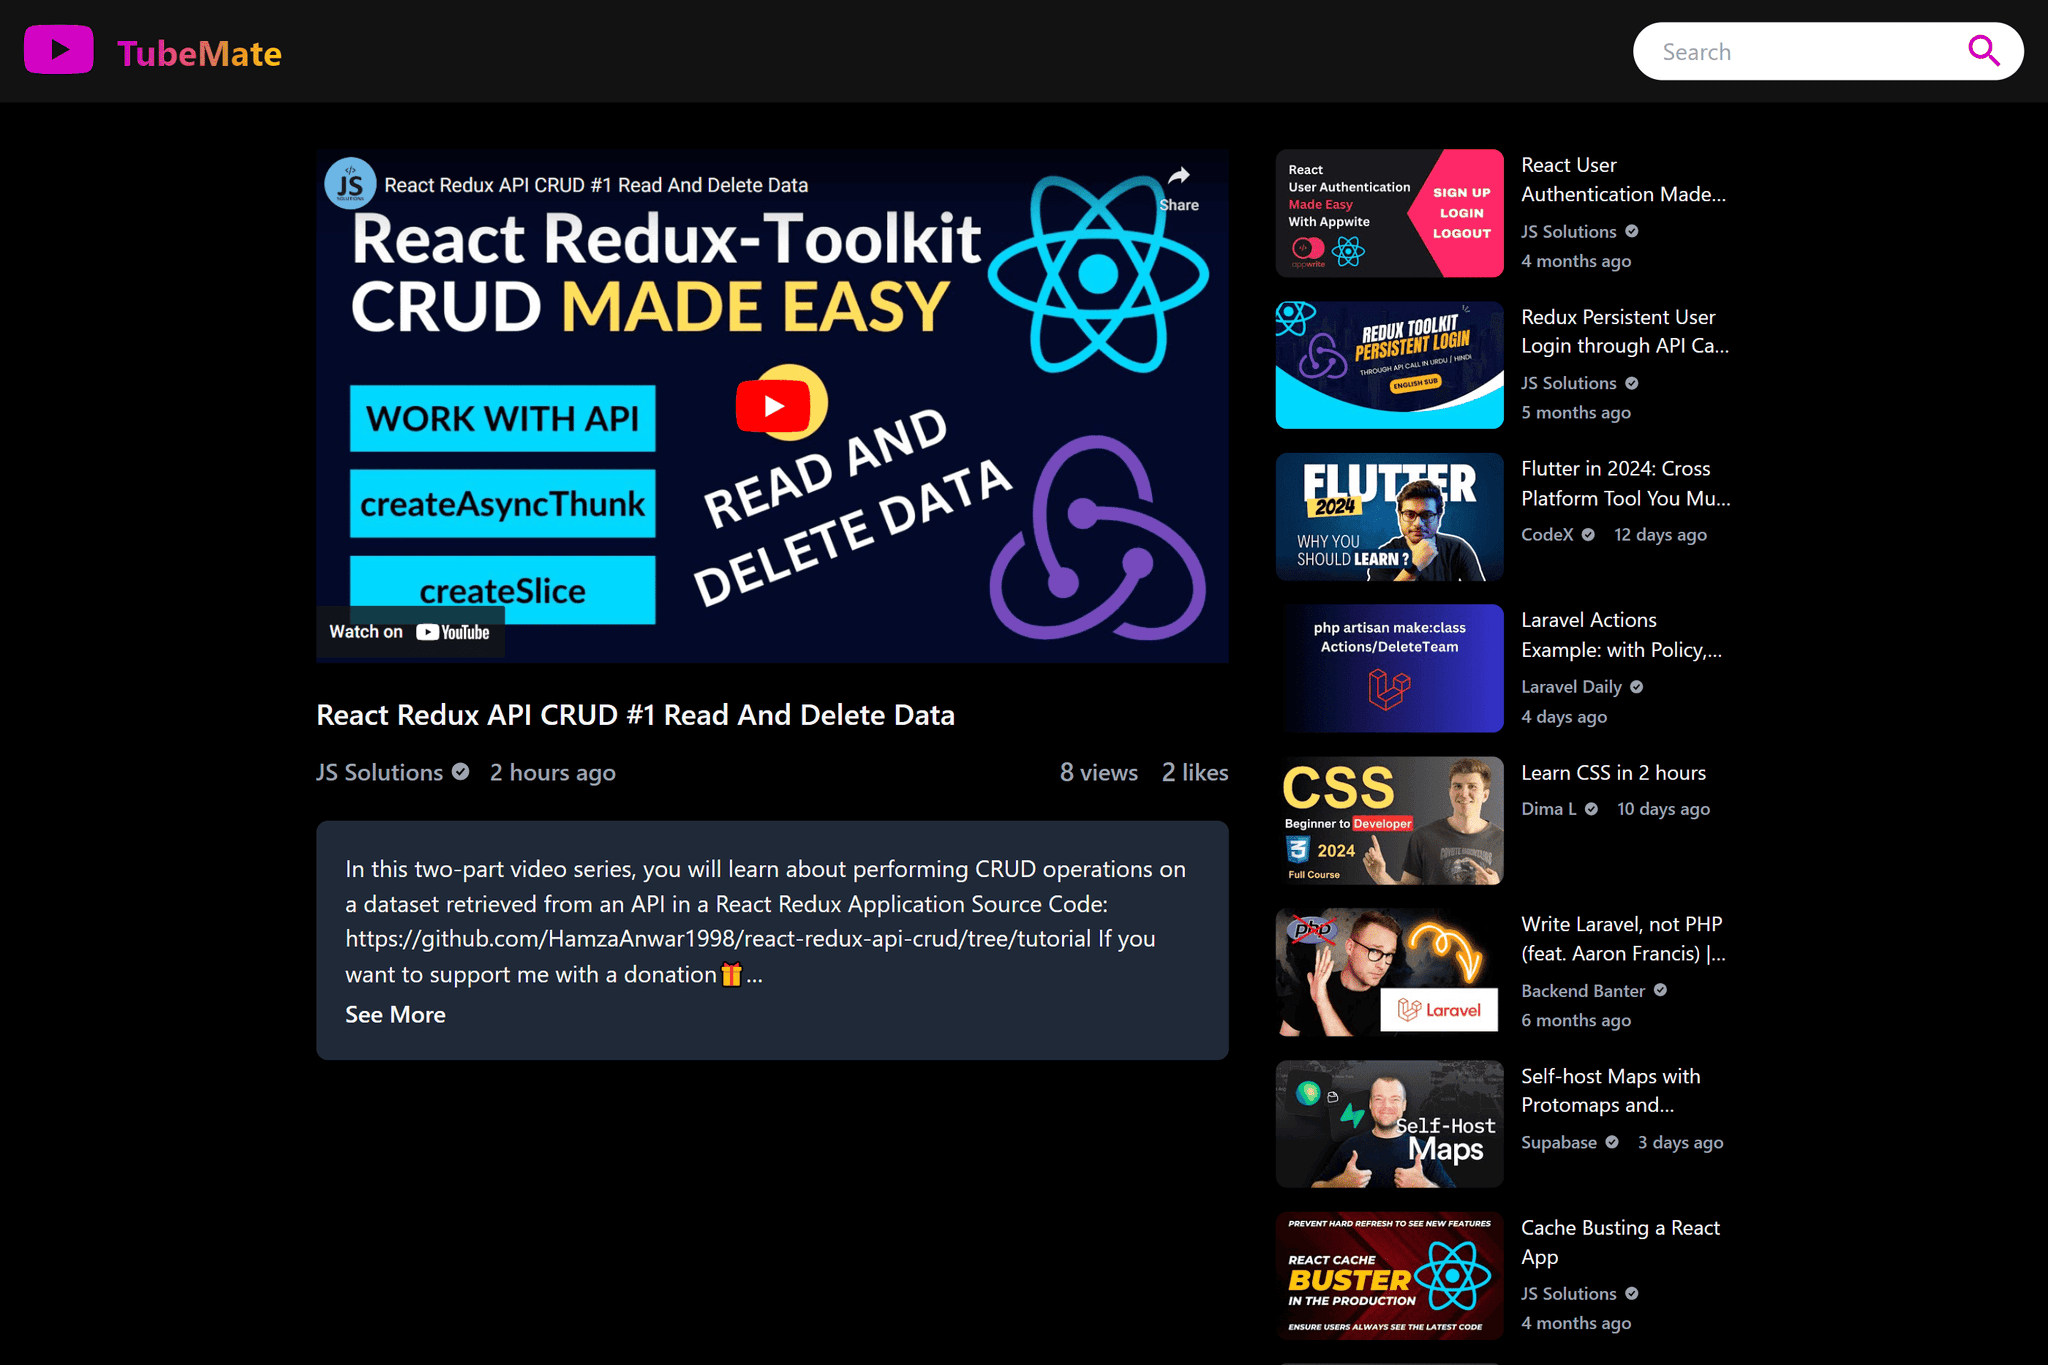Open Learn CSS in 2 hours video
2048x1365 pixels.
[x=1613, y=773]
